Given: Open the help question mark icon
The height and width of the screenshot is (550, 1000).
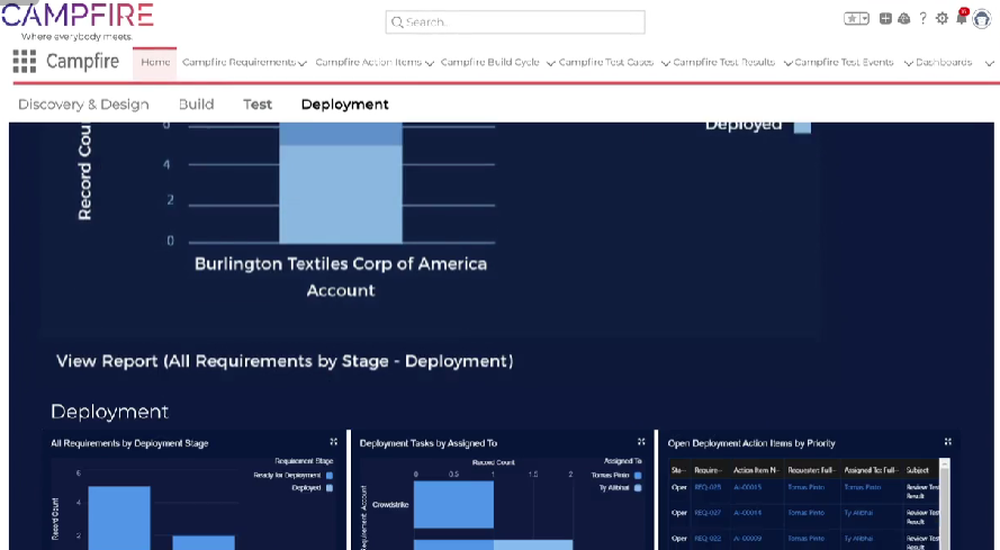Looking at the screenshot, I should (923, 19).
